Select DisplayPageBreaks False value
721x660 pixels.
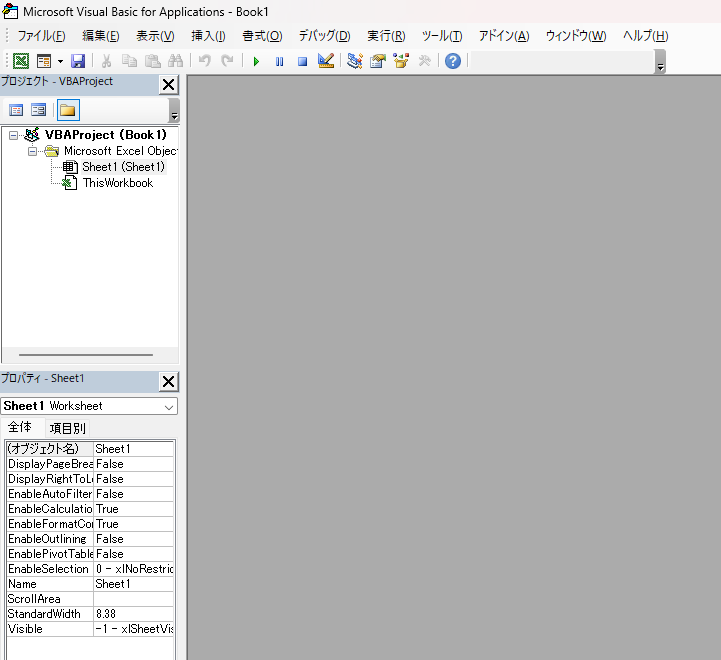pyautogui.click(x=133, y=464)
